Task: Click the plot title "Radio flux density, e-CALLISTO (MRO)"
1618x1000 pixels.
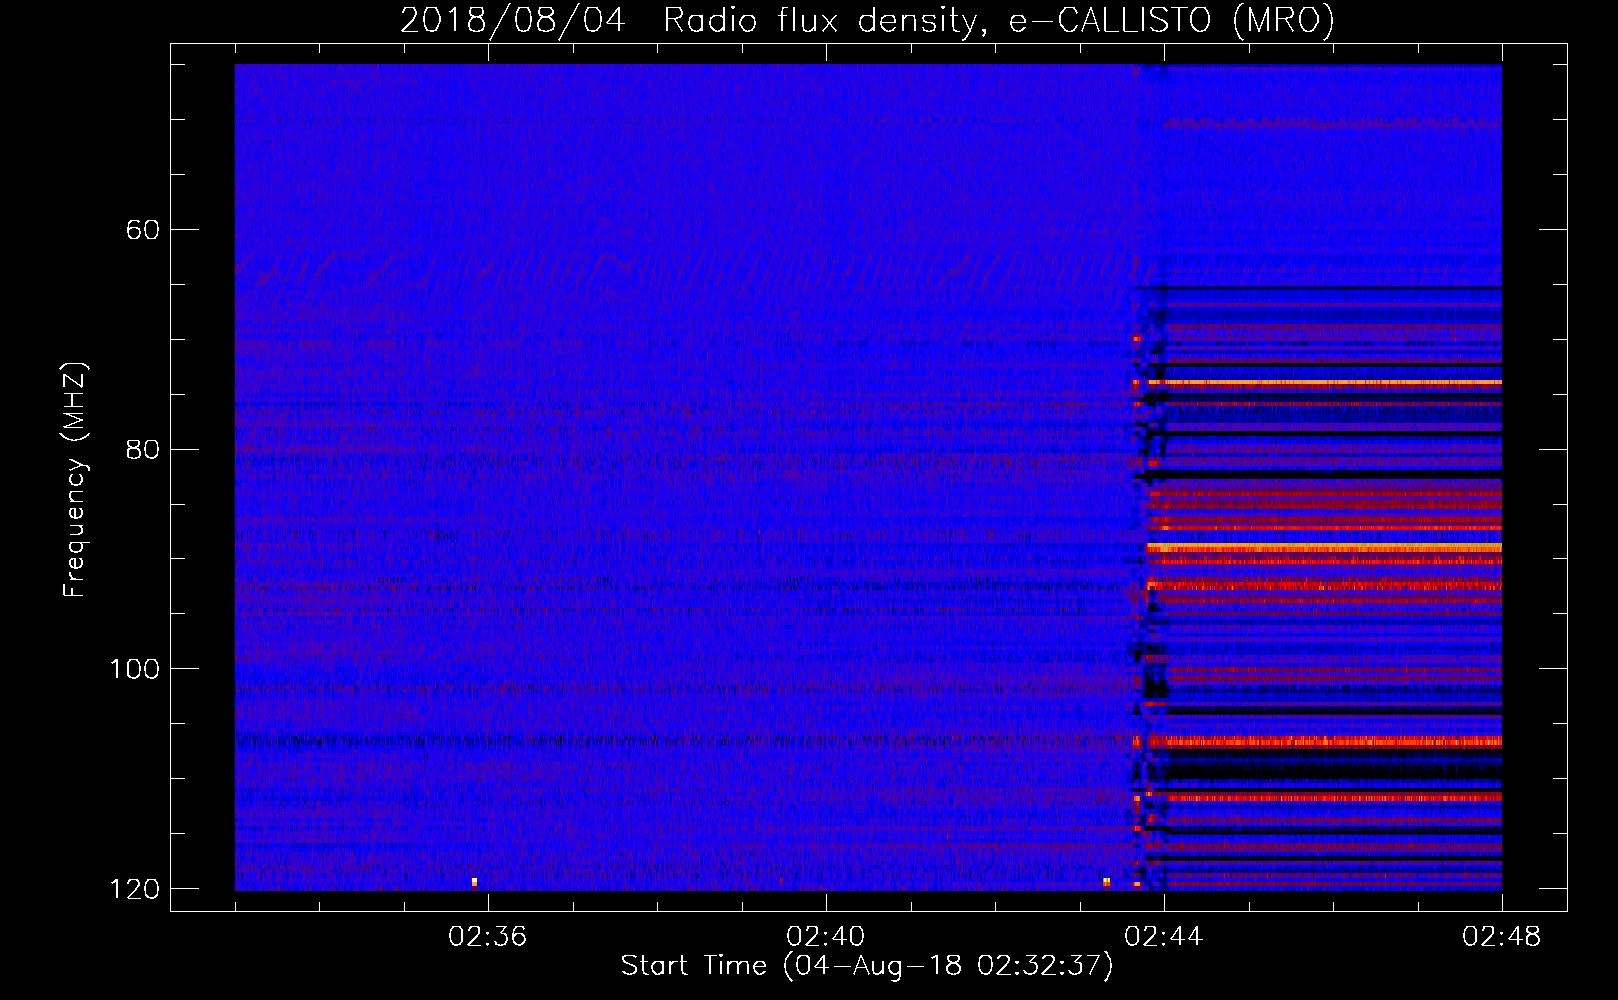Action: pos(998,21)
